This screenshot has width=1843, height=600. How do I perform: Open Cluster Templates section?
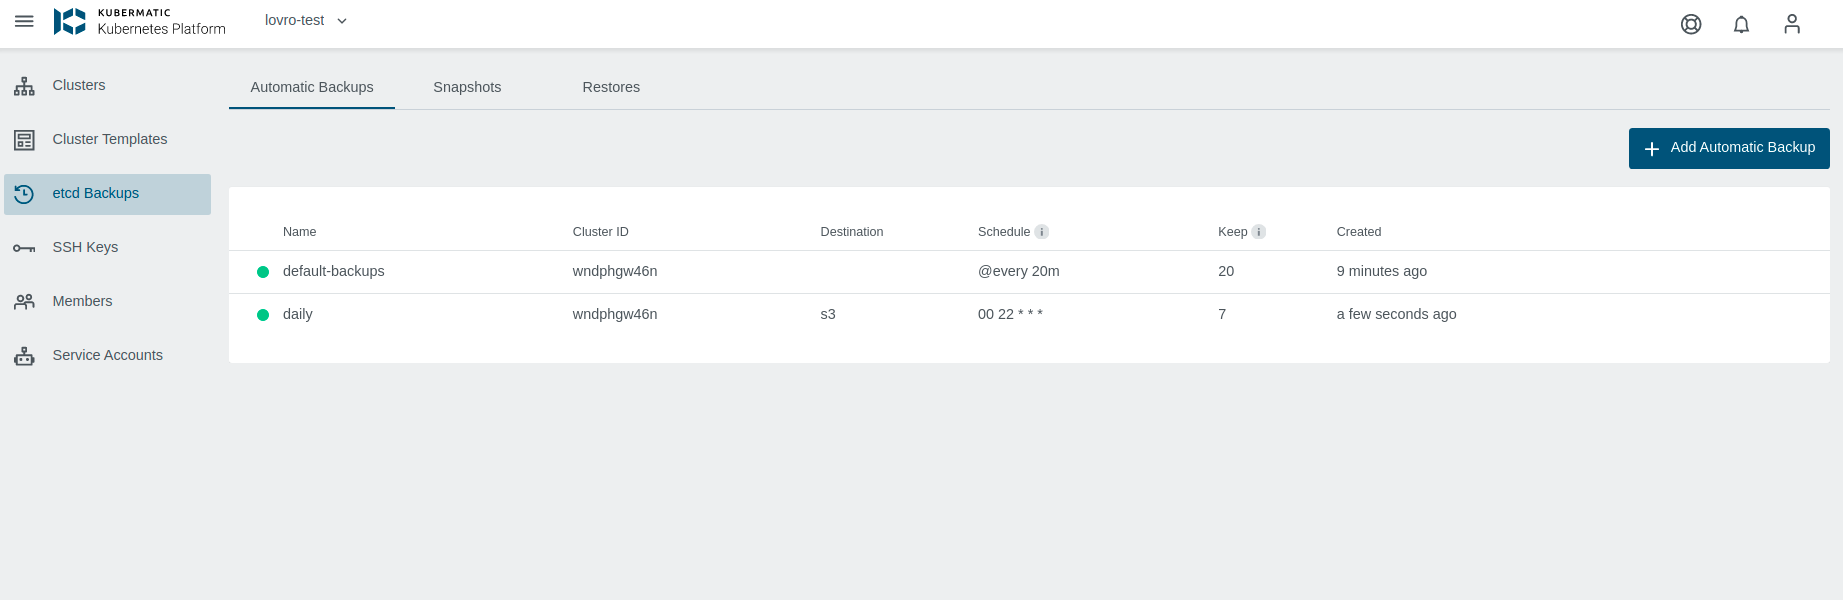pos(110,139)
